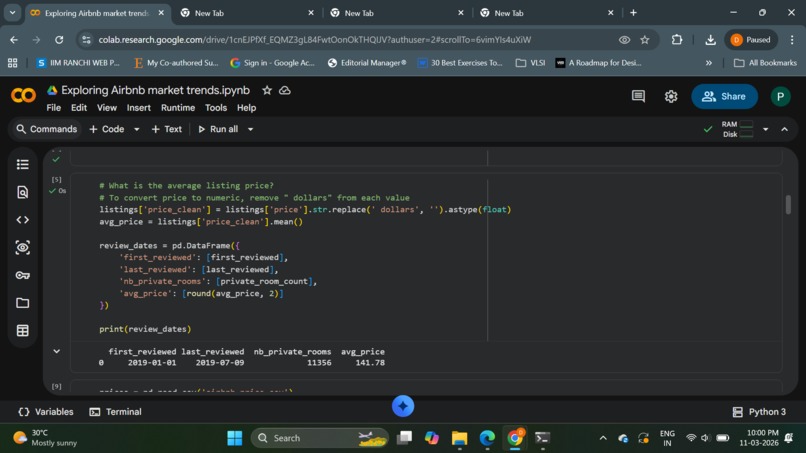Open the All Bookmarks folder
Image resolution: width=806 pixels, height=453 pixels.
click(765, 63)
